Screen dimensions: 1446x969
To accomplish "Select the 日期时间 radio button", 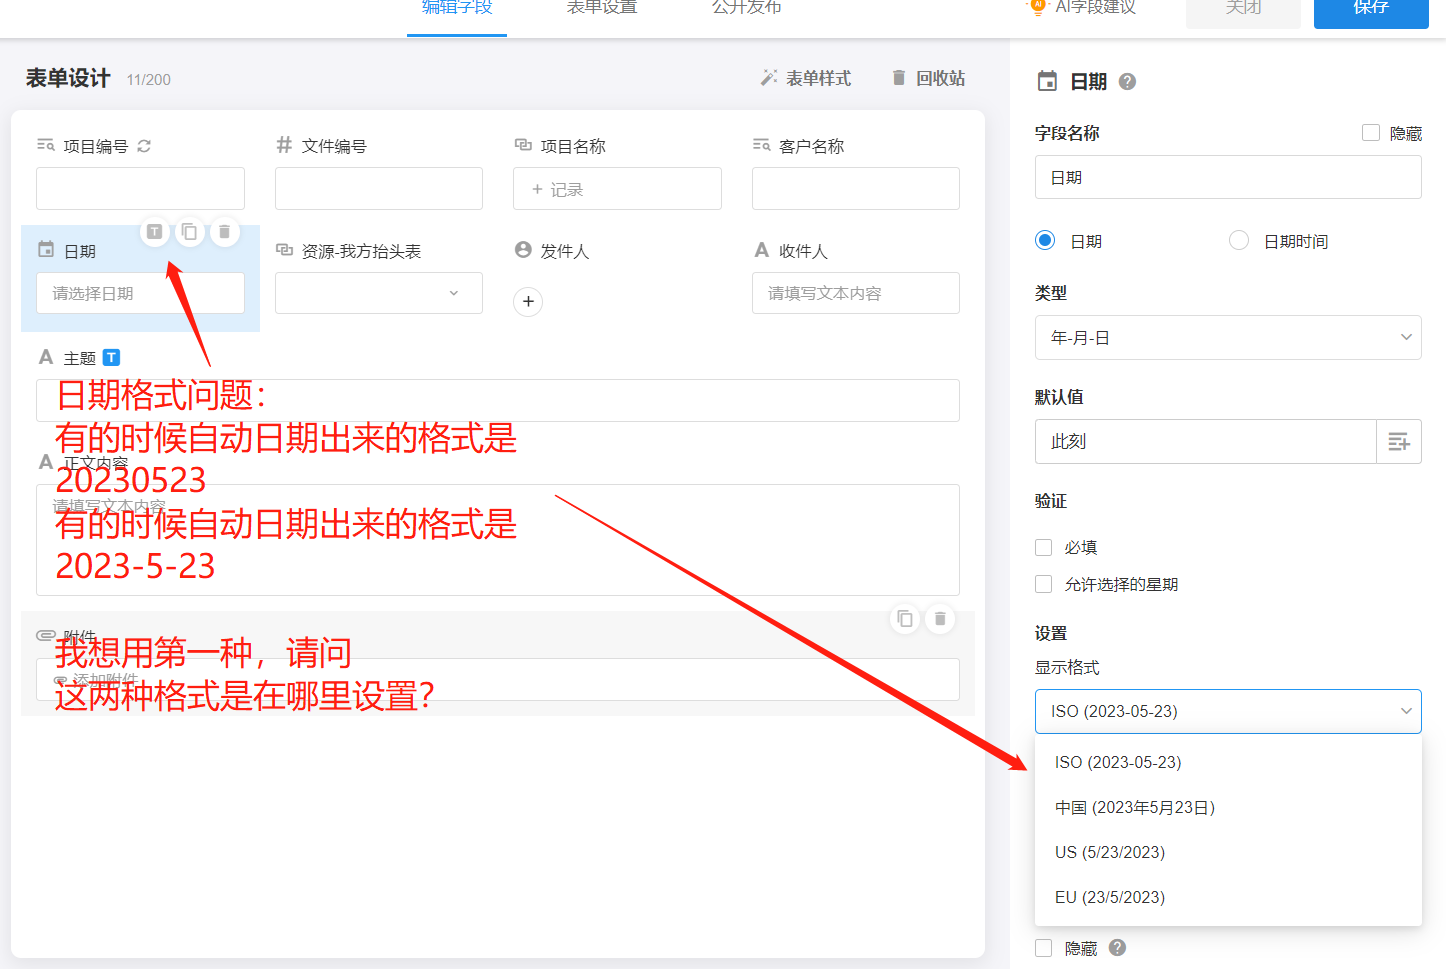I will (x=1239, y=240).
